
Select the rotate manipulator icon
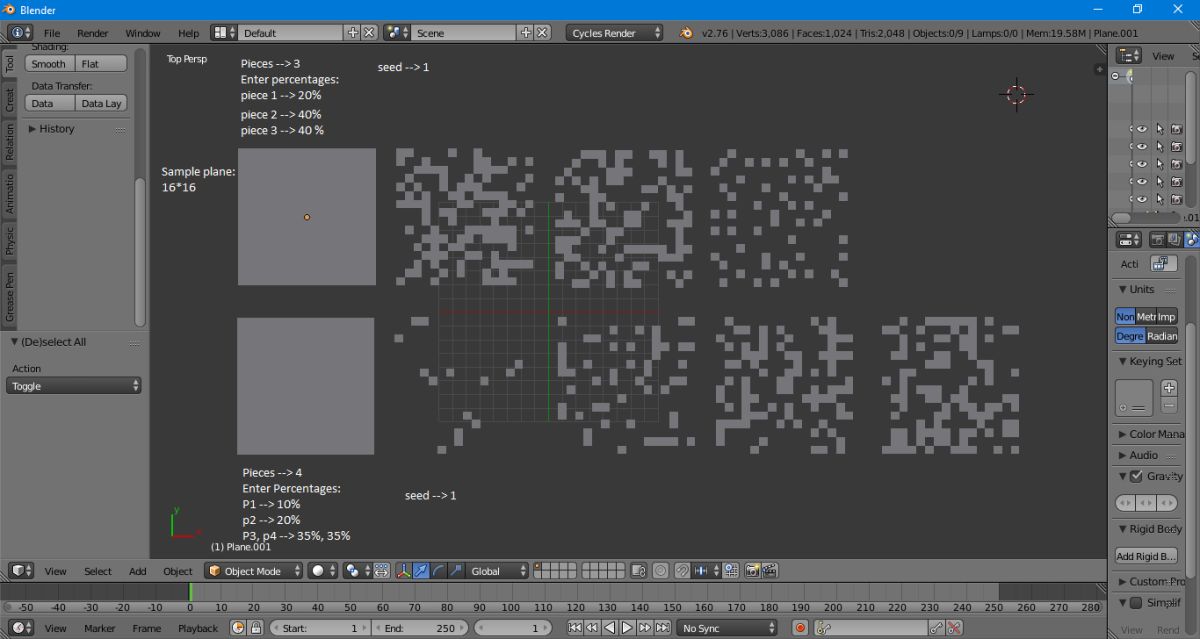click(x=438, y=571)
